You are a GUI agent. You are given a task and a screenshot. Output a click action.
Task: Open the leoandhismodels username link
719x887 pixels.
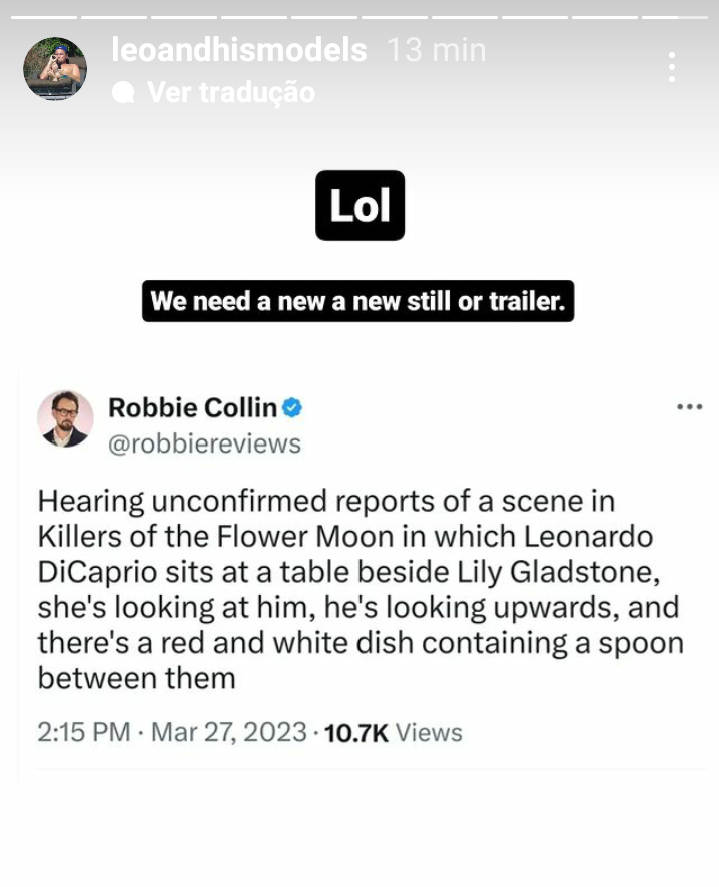click(239, 50)
